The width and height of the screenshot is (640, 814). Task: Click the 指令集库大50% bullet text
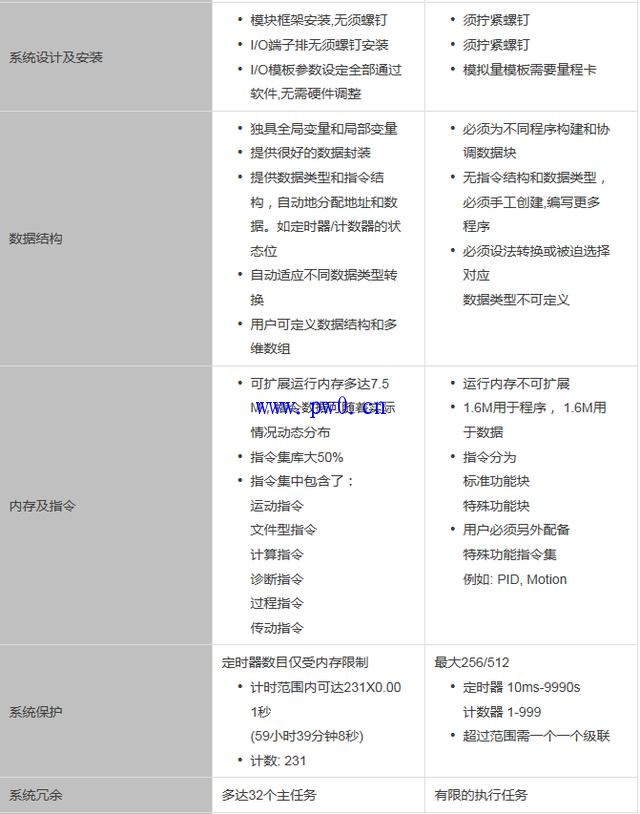click(x=296, y=457)
